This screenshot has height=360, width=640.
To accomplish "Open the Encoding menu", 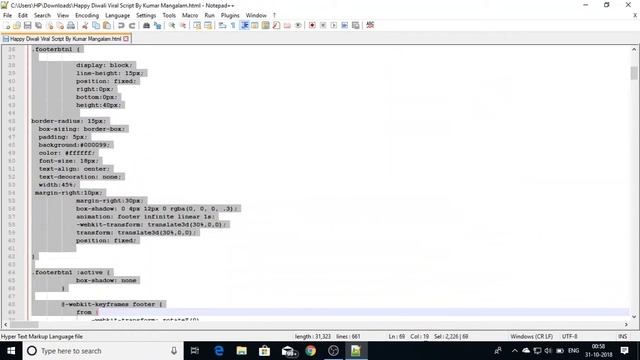I will pos(87,15).
